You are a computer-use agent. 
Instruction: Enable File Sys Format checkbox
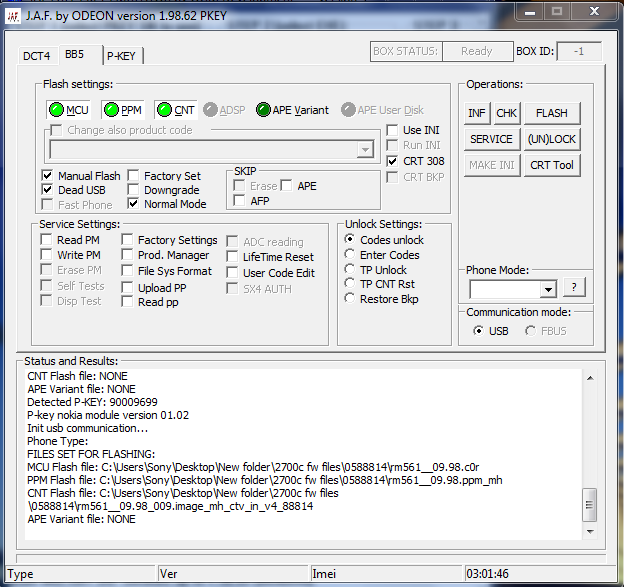click(127, 271)
